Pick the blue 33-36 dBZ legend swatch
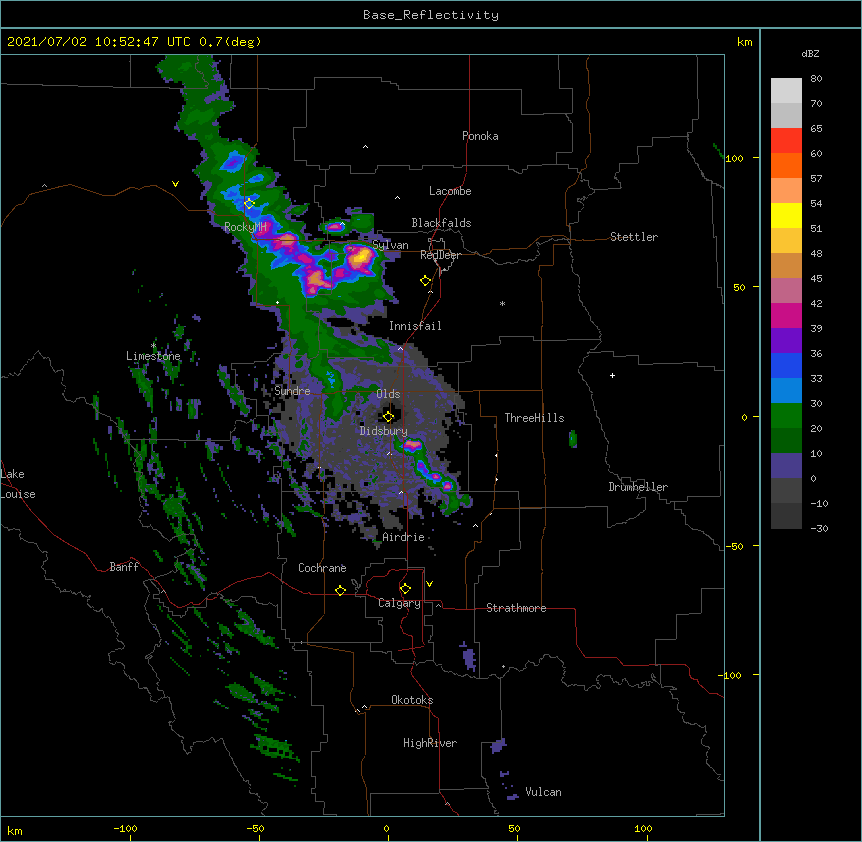862x842 pixels. pyautogui.click(x=786, y=365)
